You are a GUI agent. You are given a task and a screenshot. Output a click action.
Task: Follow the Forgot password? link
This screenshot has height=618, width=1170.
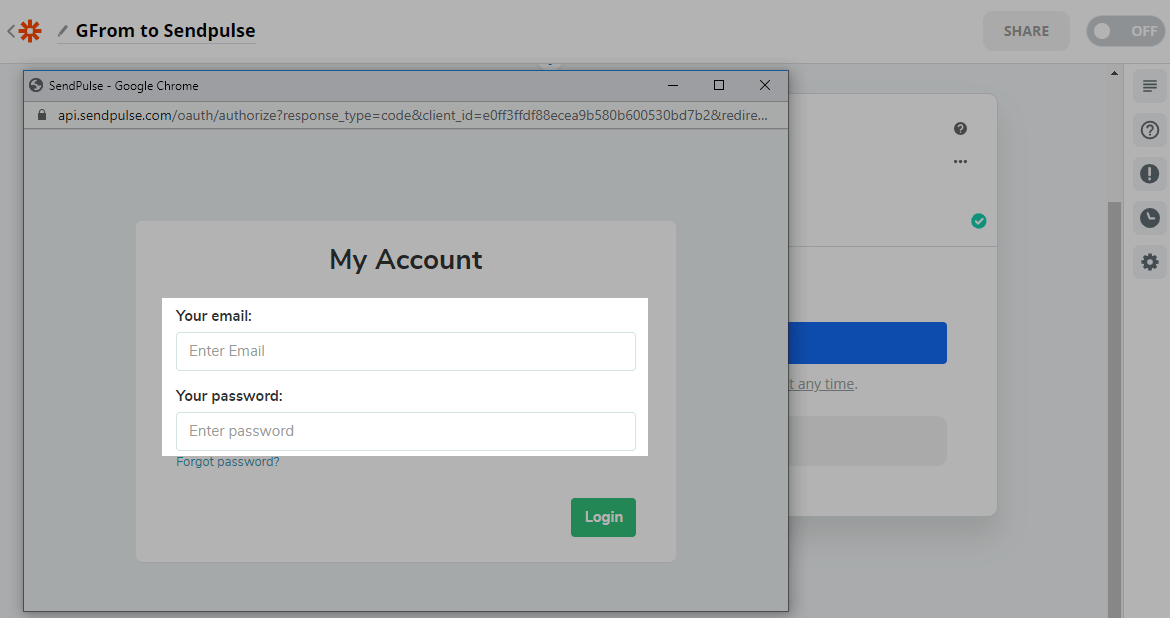coord(228,462)
